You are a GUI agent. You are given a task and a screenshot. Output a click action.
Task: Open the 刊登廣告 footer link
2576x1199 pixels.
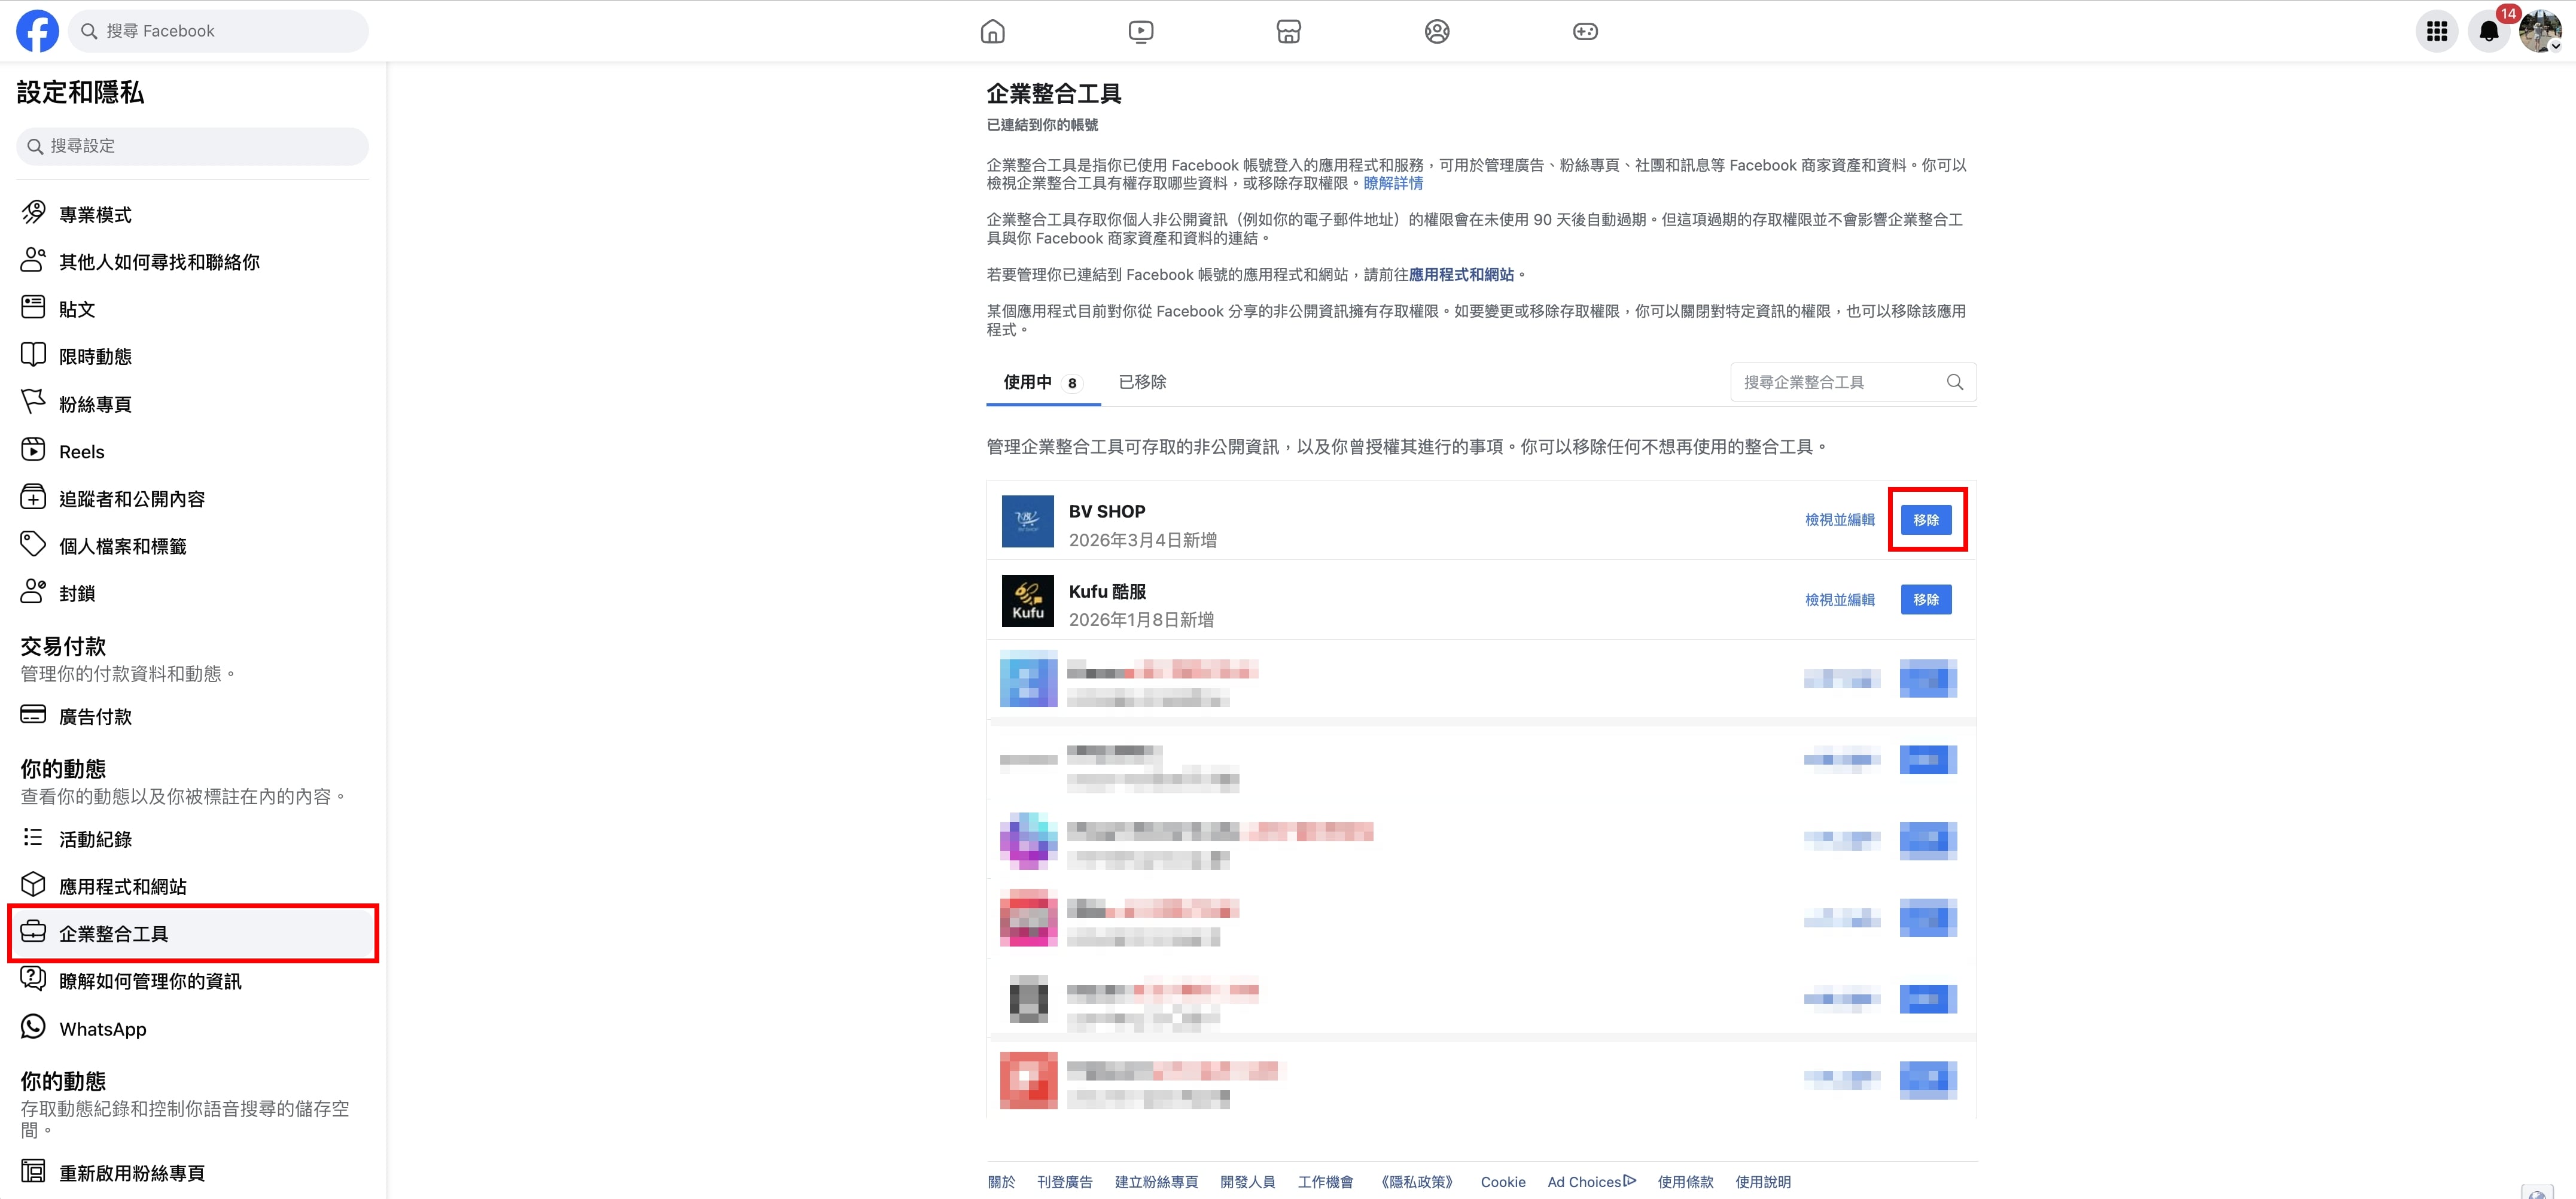(1064, 1182)
